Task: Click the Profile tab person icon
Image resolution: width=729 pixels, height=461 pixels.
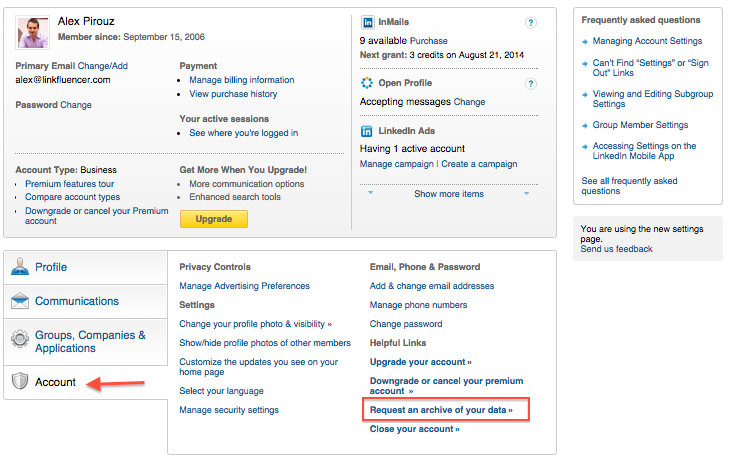Action: [x=20, y=267]
